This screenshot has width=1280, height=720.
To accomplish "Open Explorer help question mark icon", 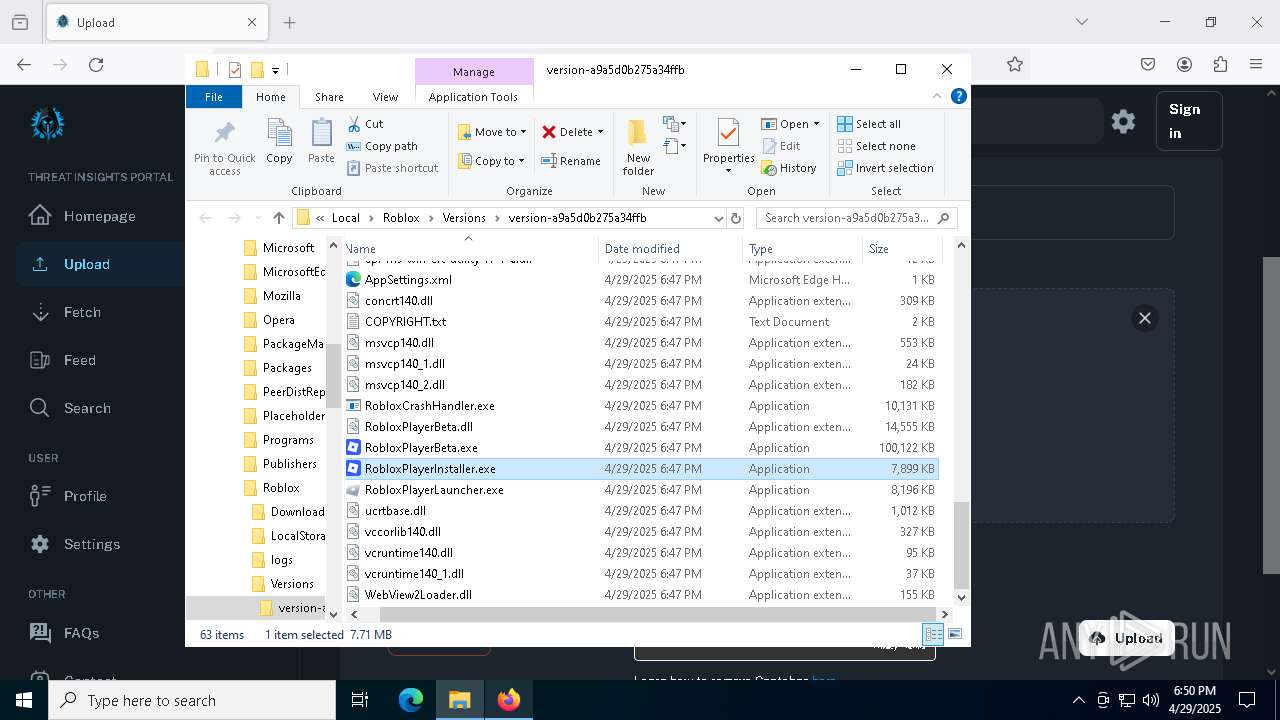I will coord(958,97).
